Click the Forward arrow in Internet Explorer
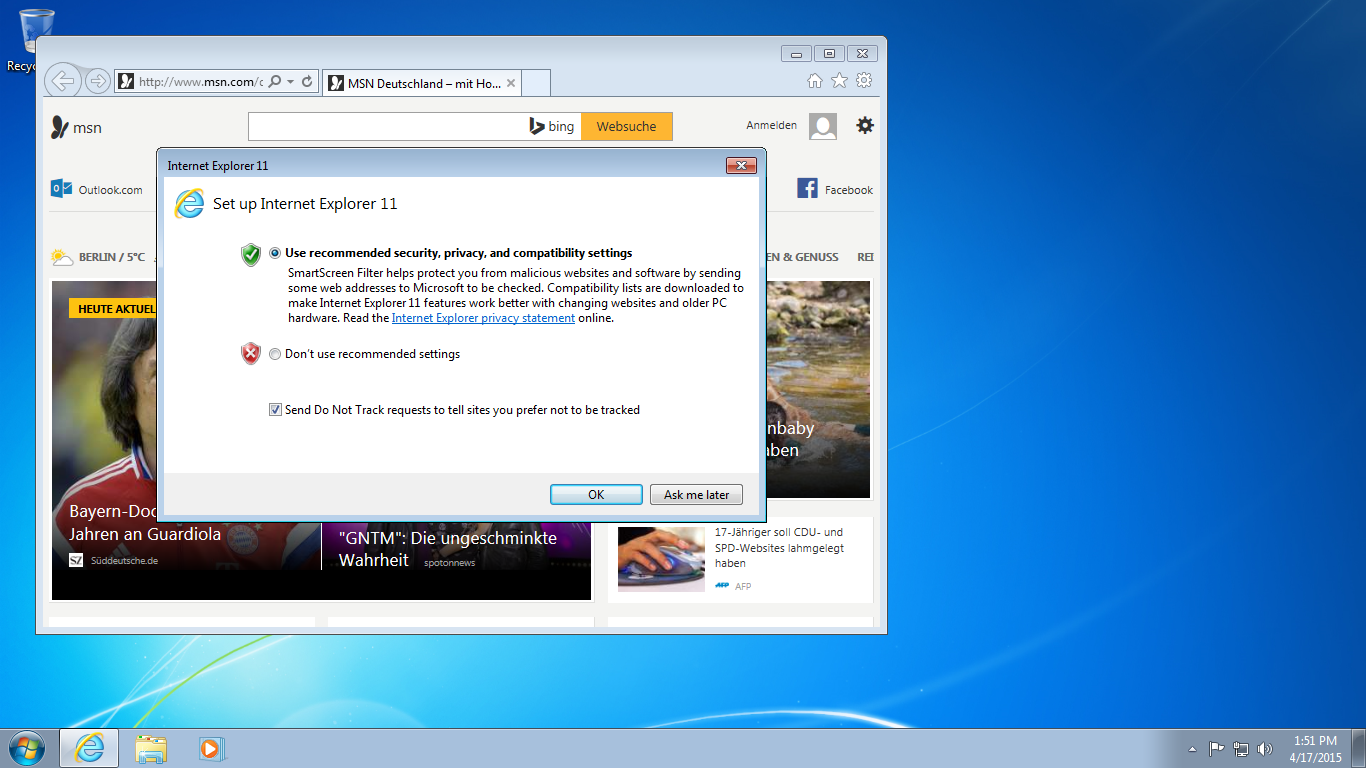The width and height of the screenshot is (1366, 768). (97, 81)
